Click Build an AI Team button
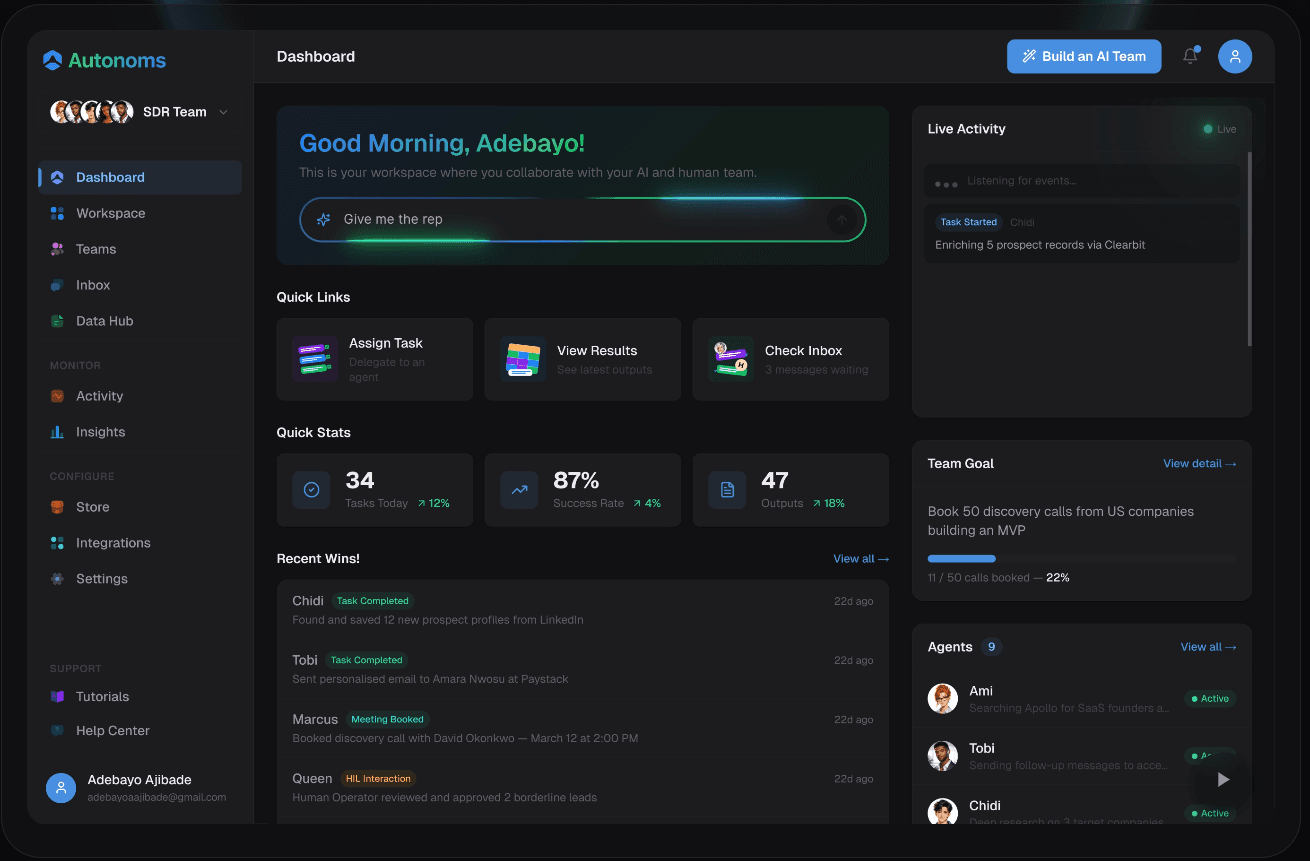Viewport: 1310px width, 861px height. pyautogui.click(x=1084, y=56)
